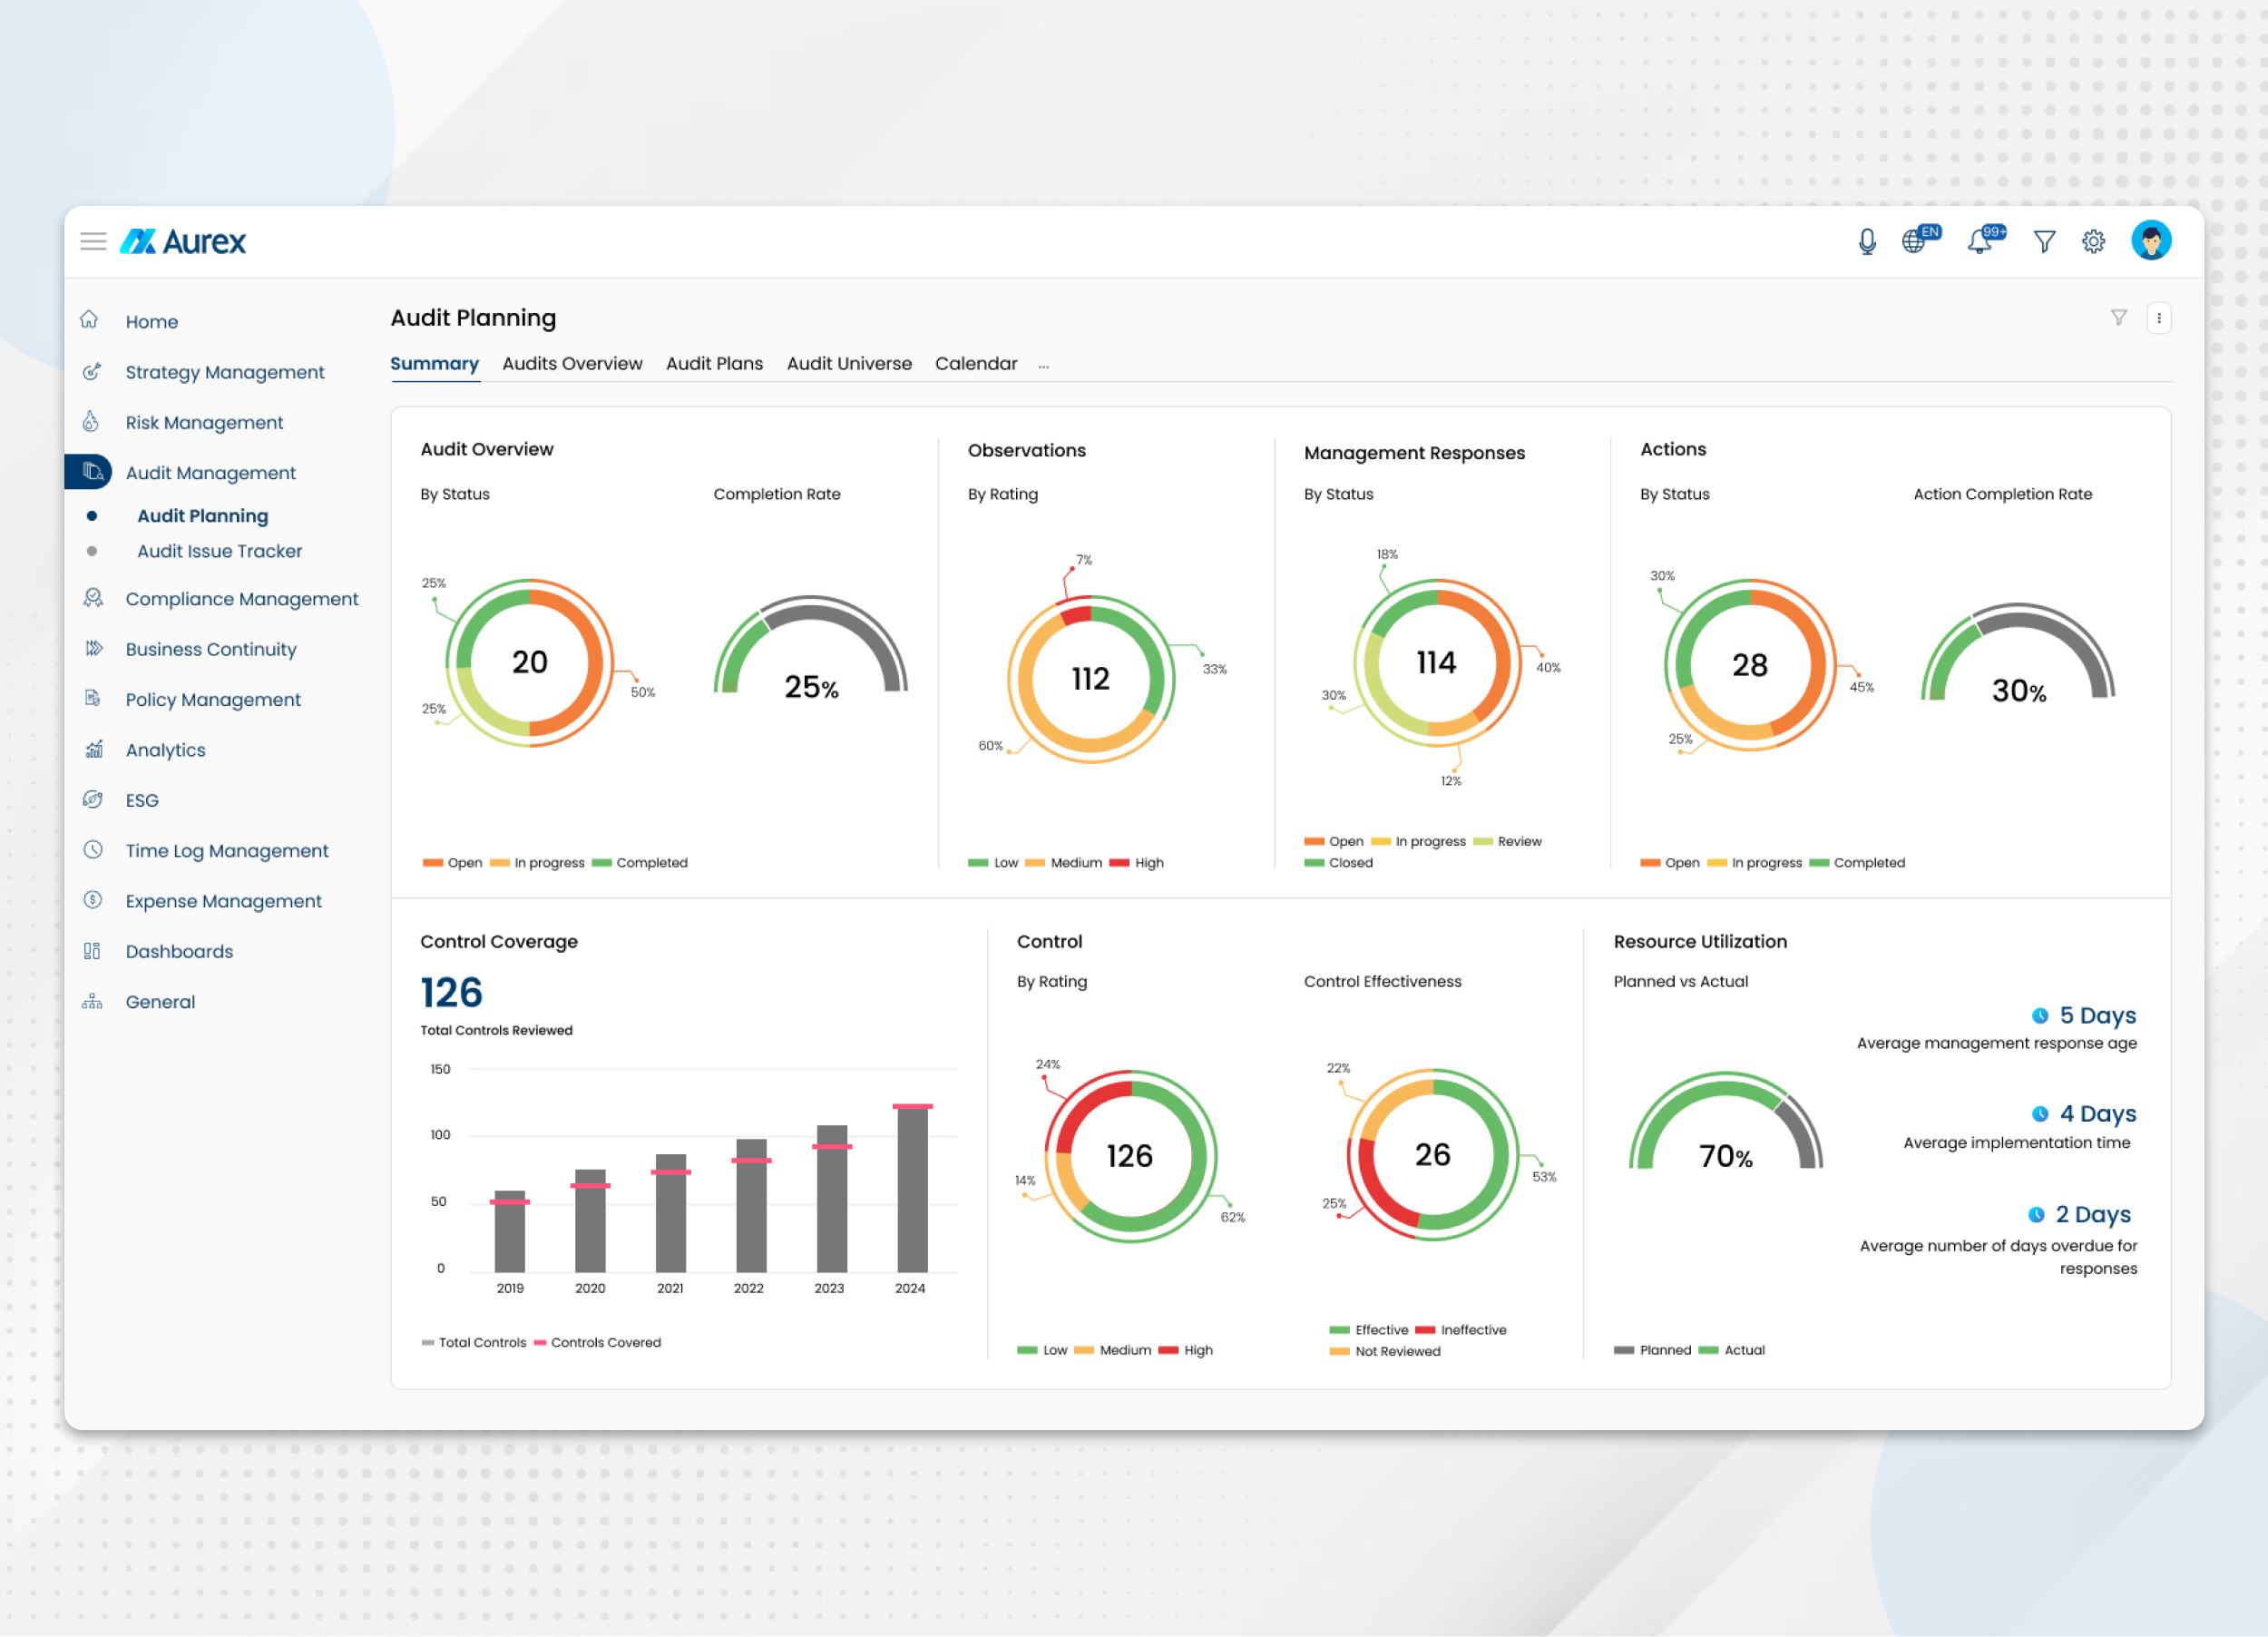Open Audit Issue Tracker link
This screenshot has height=1637, width=2268.
(219, 551)
